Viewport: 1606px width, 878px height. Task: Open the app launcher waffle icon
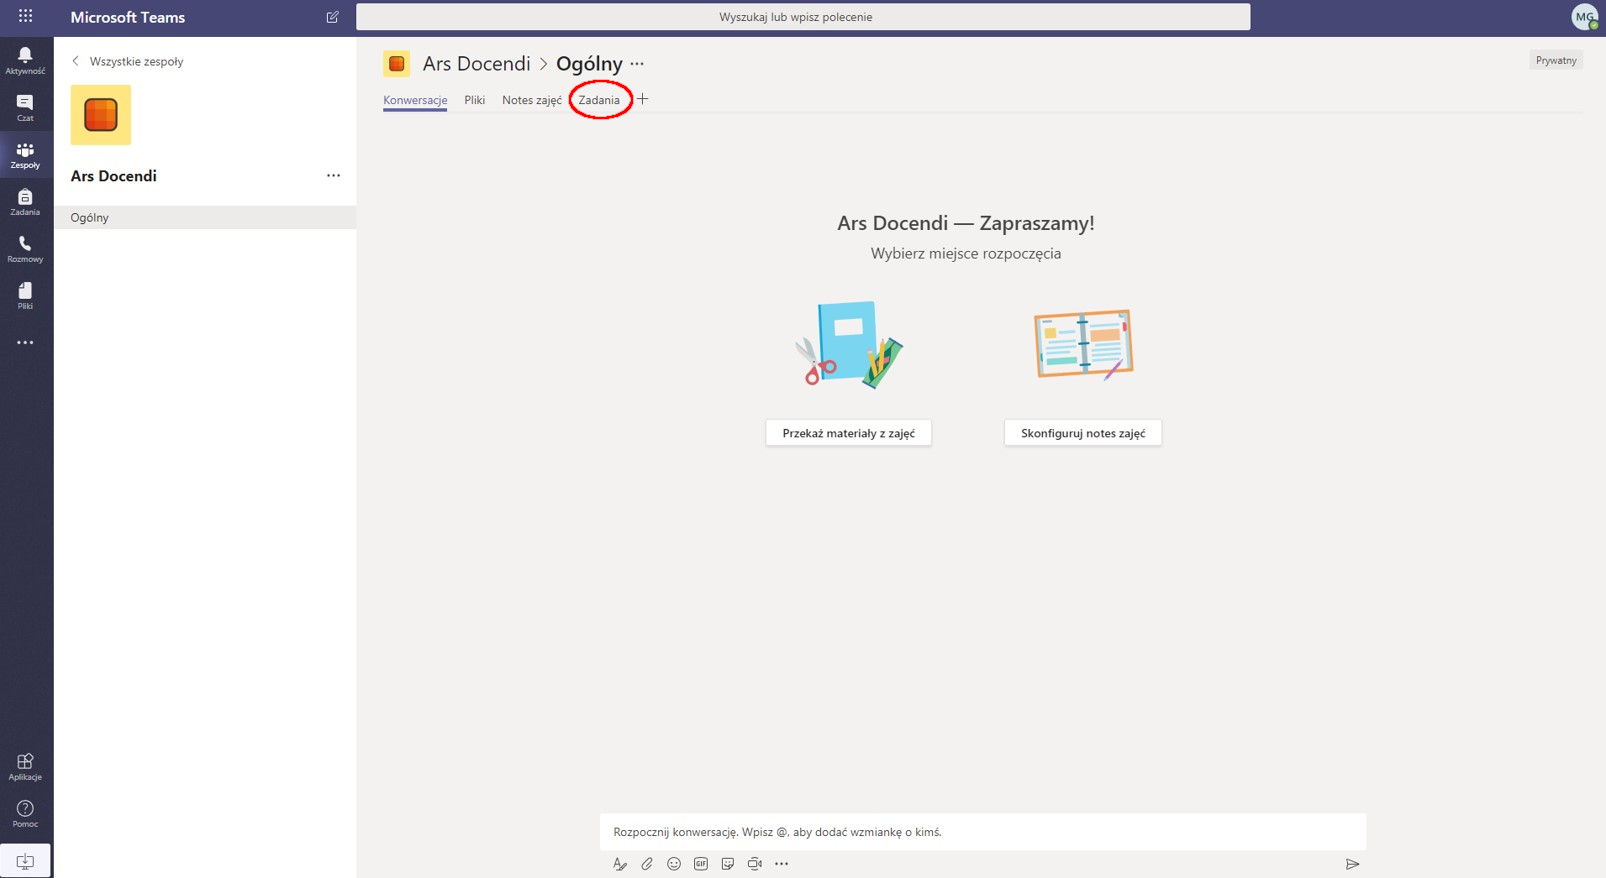point(25,16)
